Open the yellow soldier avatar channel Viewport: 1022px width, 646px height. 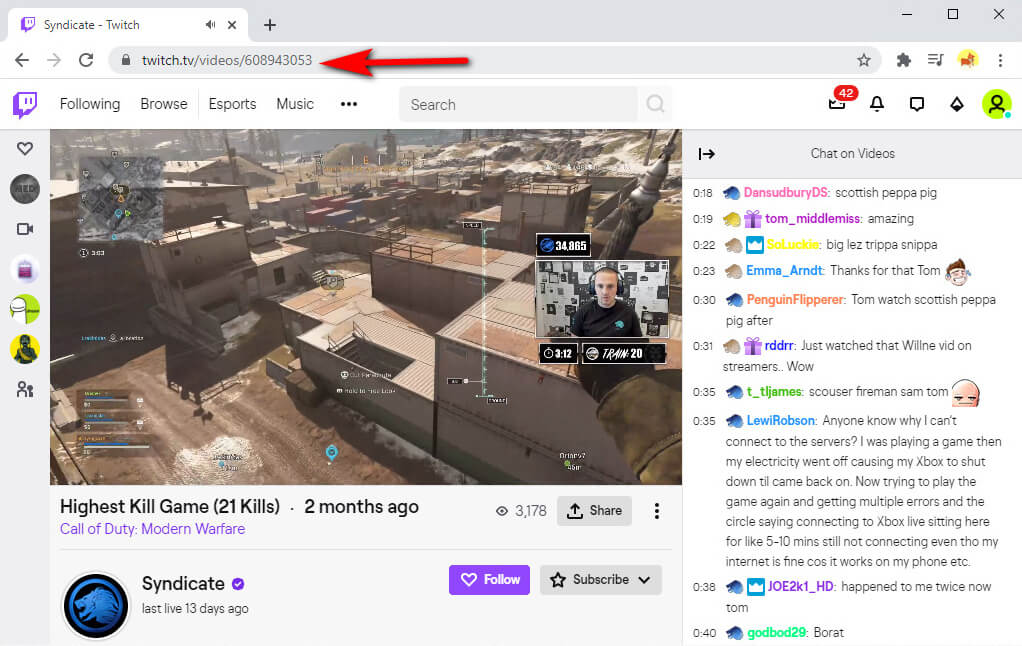click(x=25, y=349)
